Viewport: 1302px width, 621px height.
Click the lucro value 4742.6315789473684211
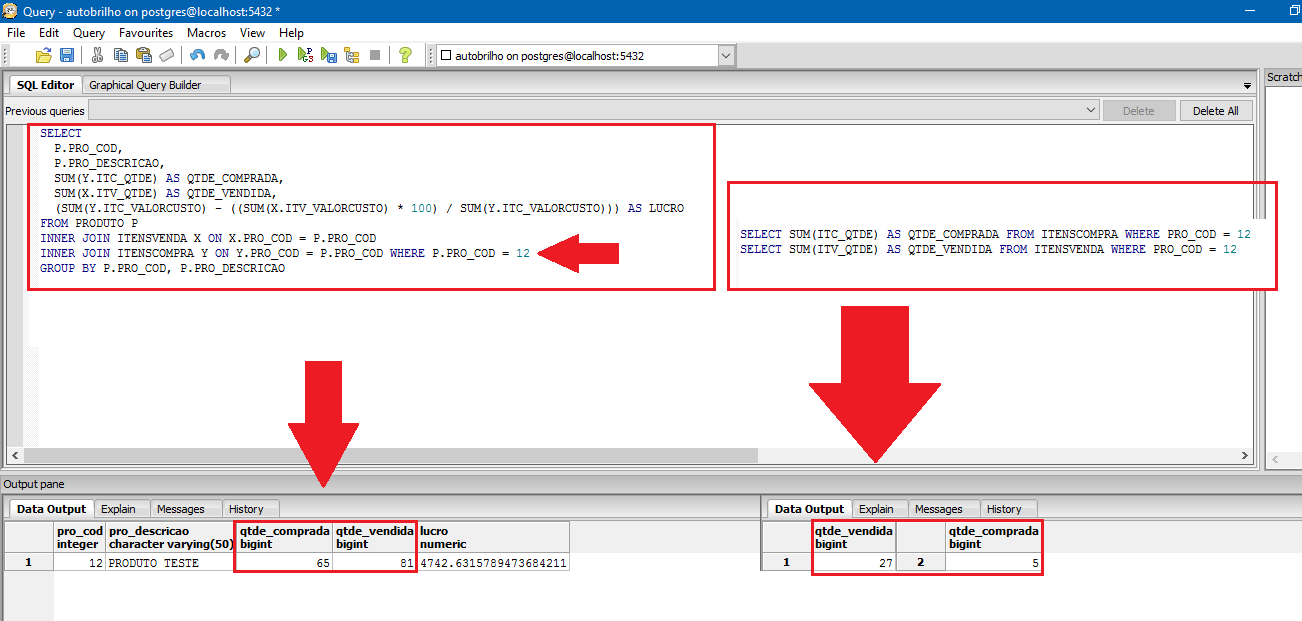click(493, 563)
